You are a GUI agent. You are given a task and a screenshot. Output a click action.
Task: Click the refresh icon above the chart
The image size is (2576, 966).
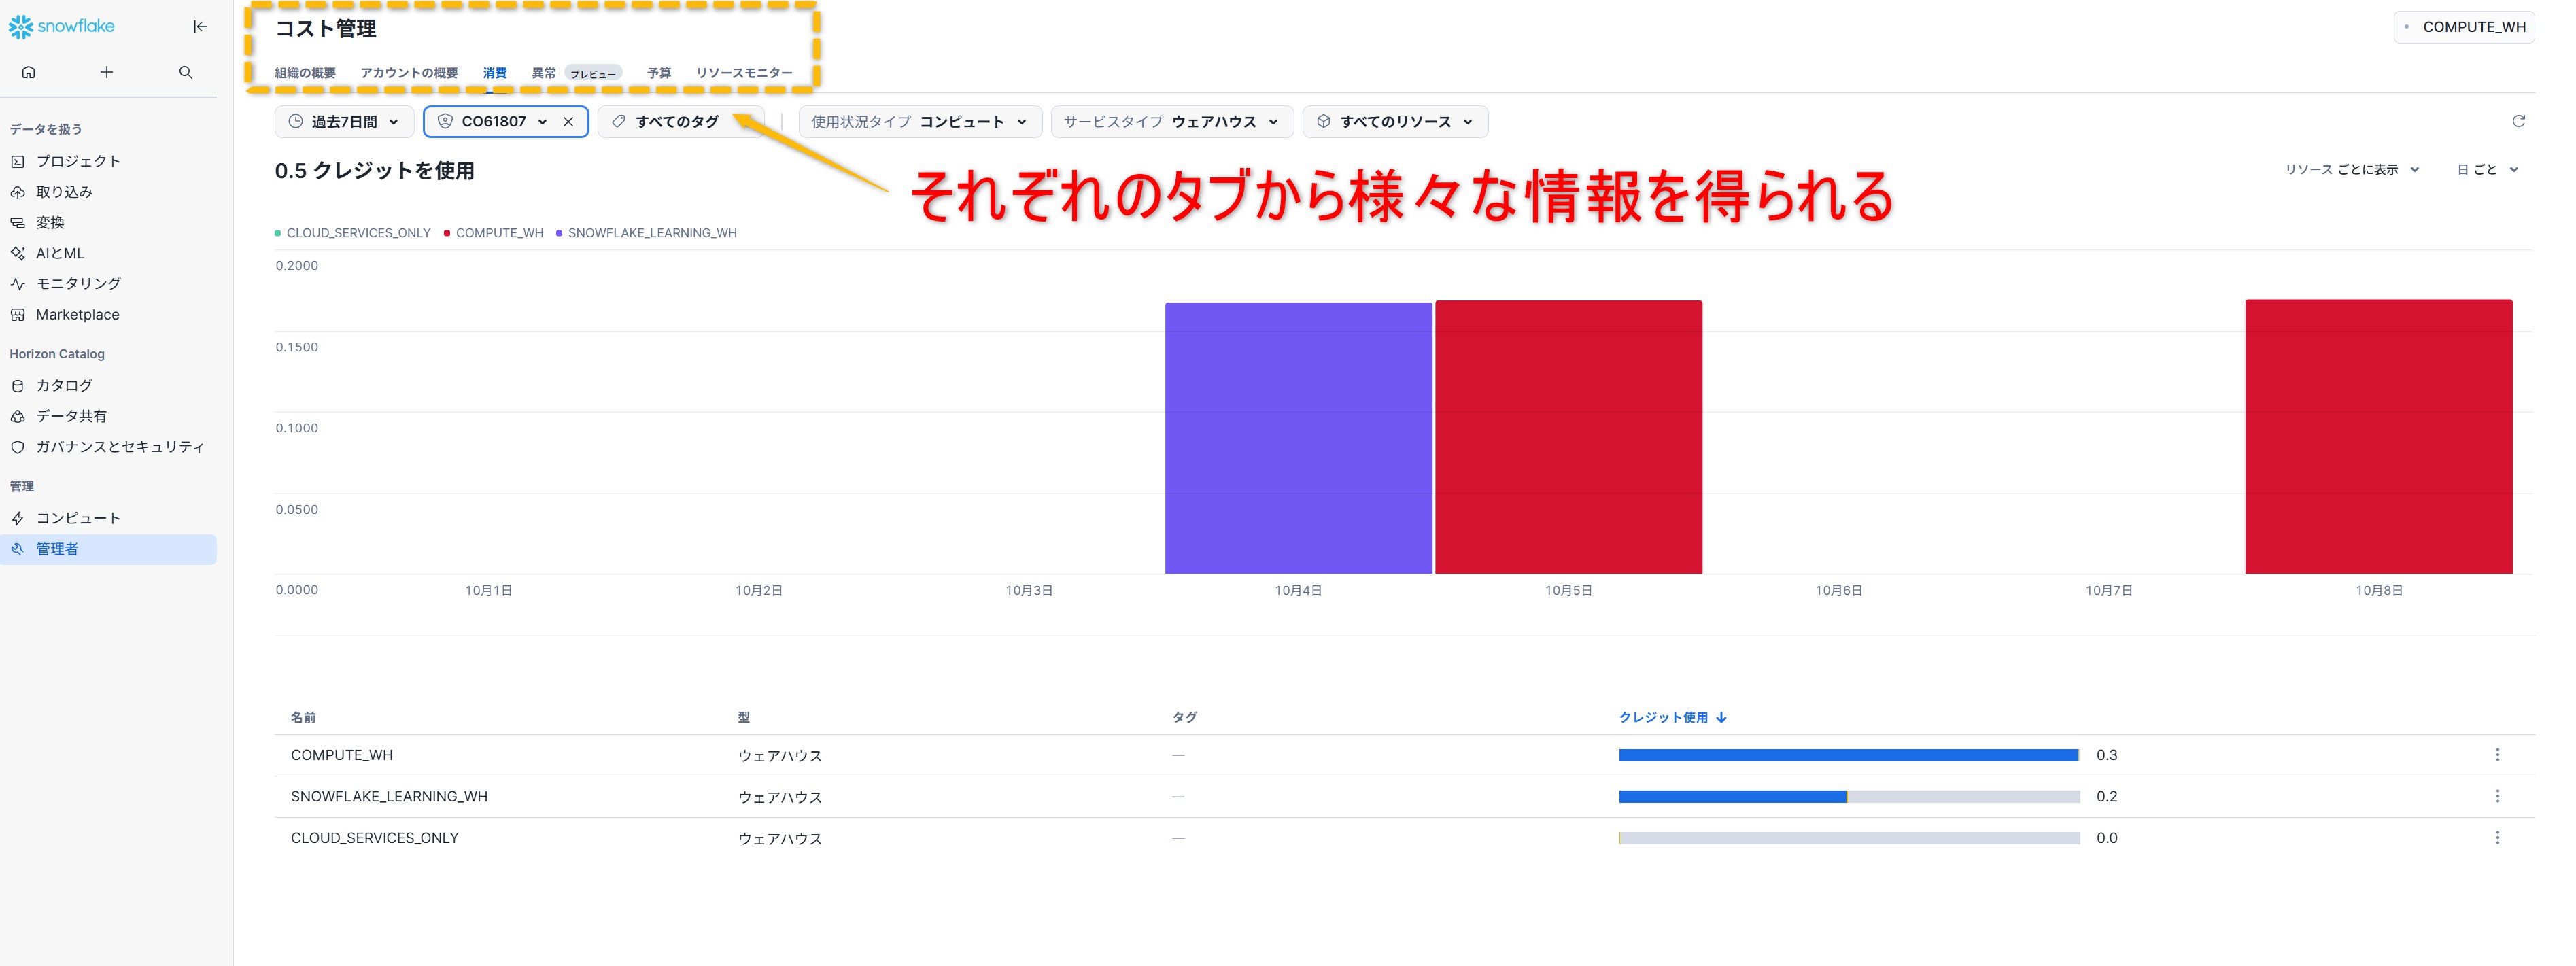tap(2518, 121)
